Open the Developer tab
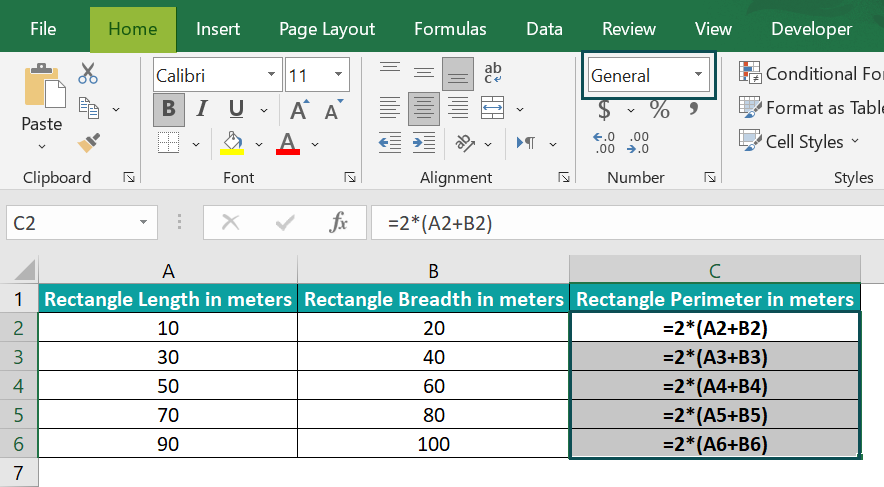 point(811,29)
